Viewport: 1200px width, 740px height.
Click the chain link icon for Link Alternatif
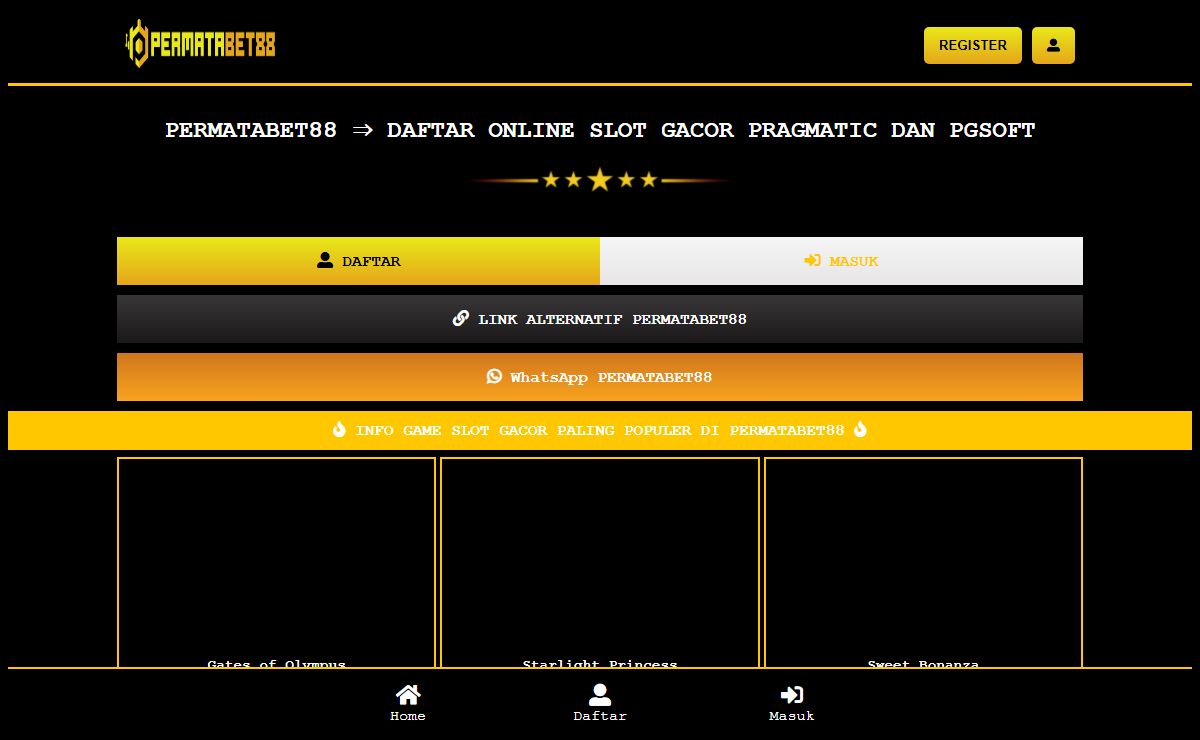(461, 318)
